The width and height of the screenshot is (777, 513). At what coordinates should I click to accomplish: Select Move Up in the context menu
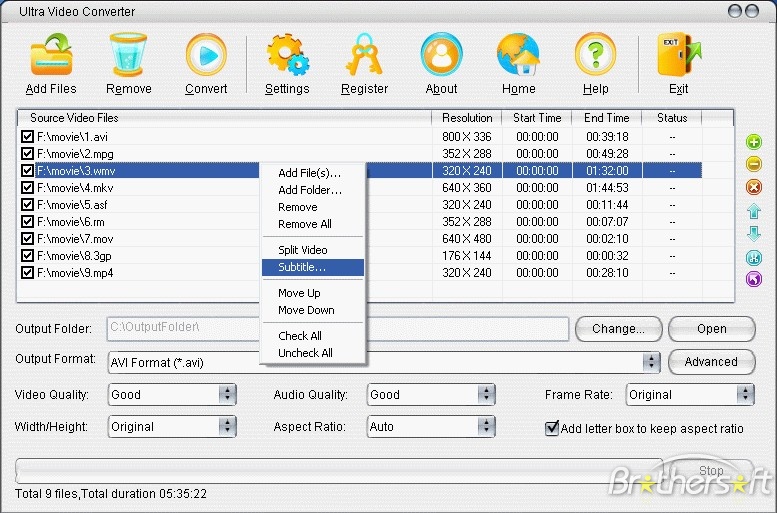(313, 293)
